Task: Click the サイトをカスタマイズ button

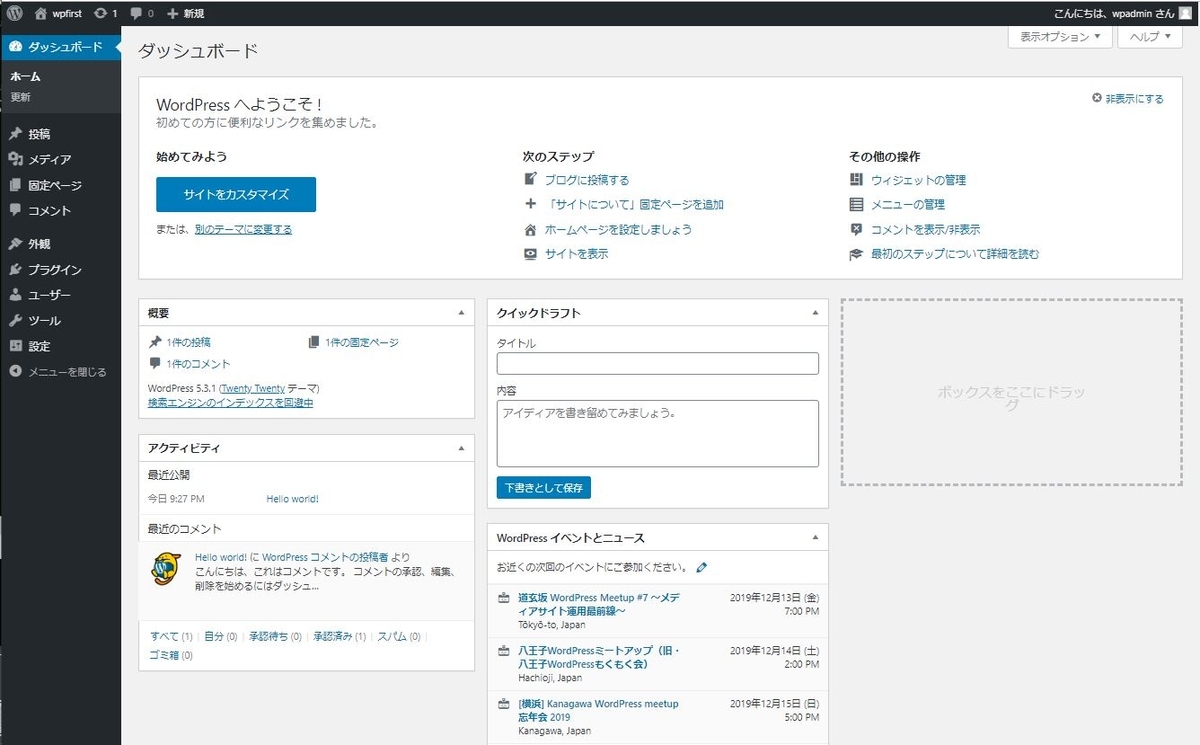Action: 234,195
